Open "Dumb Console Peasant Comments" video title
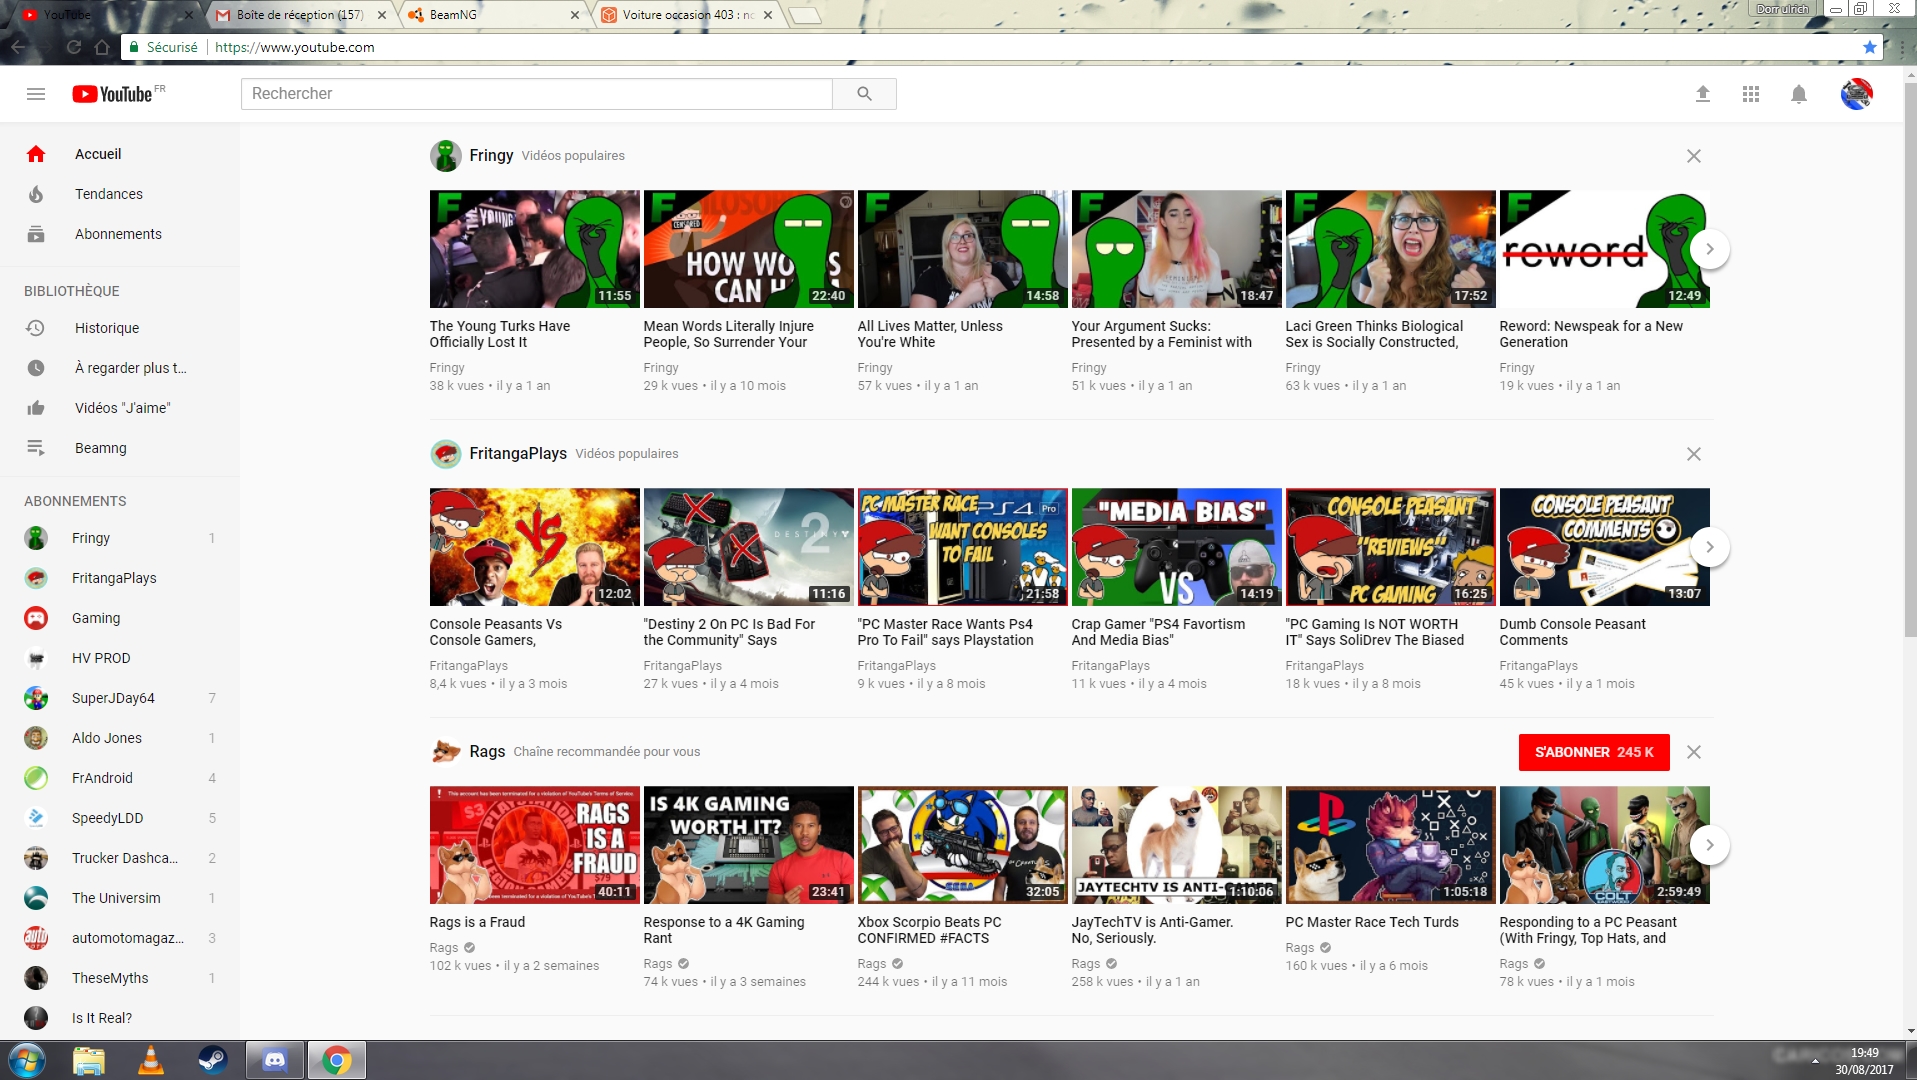Viewport: 1917px width, 1080px height. pyautogui.click(x=1572, y=632)
